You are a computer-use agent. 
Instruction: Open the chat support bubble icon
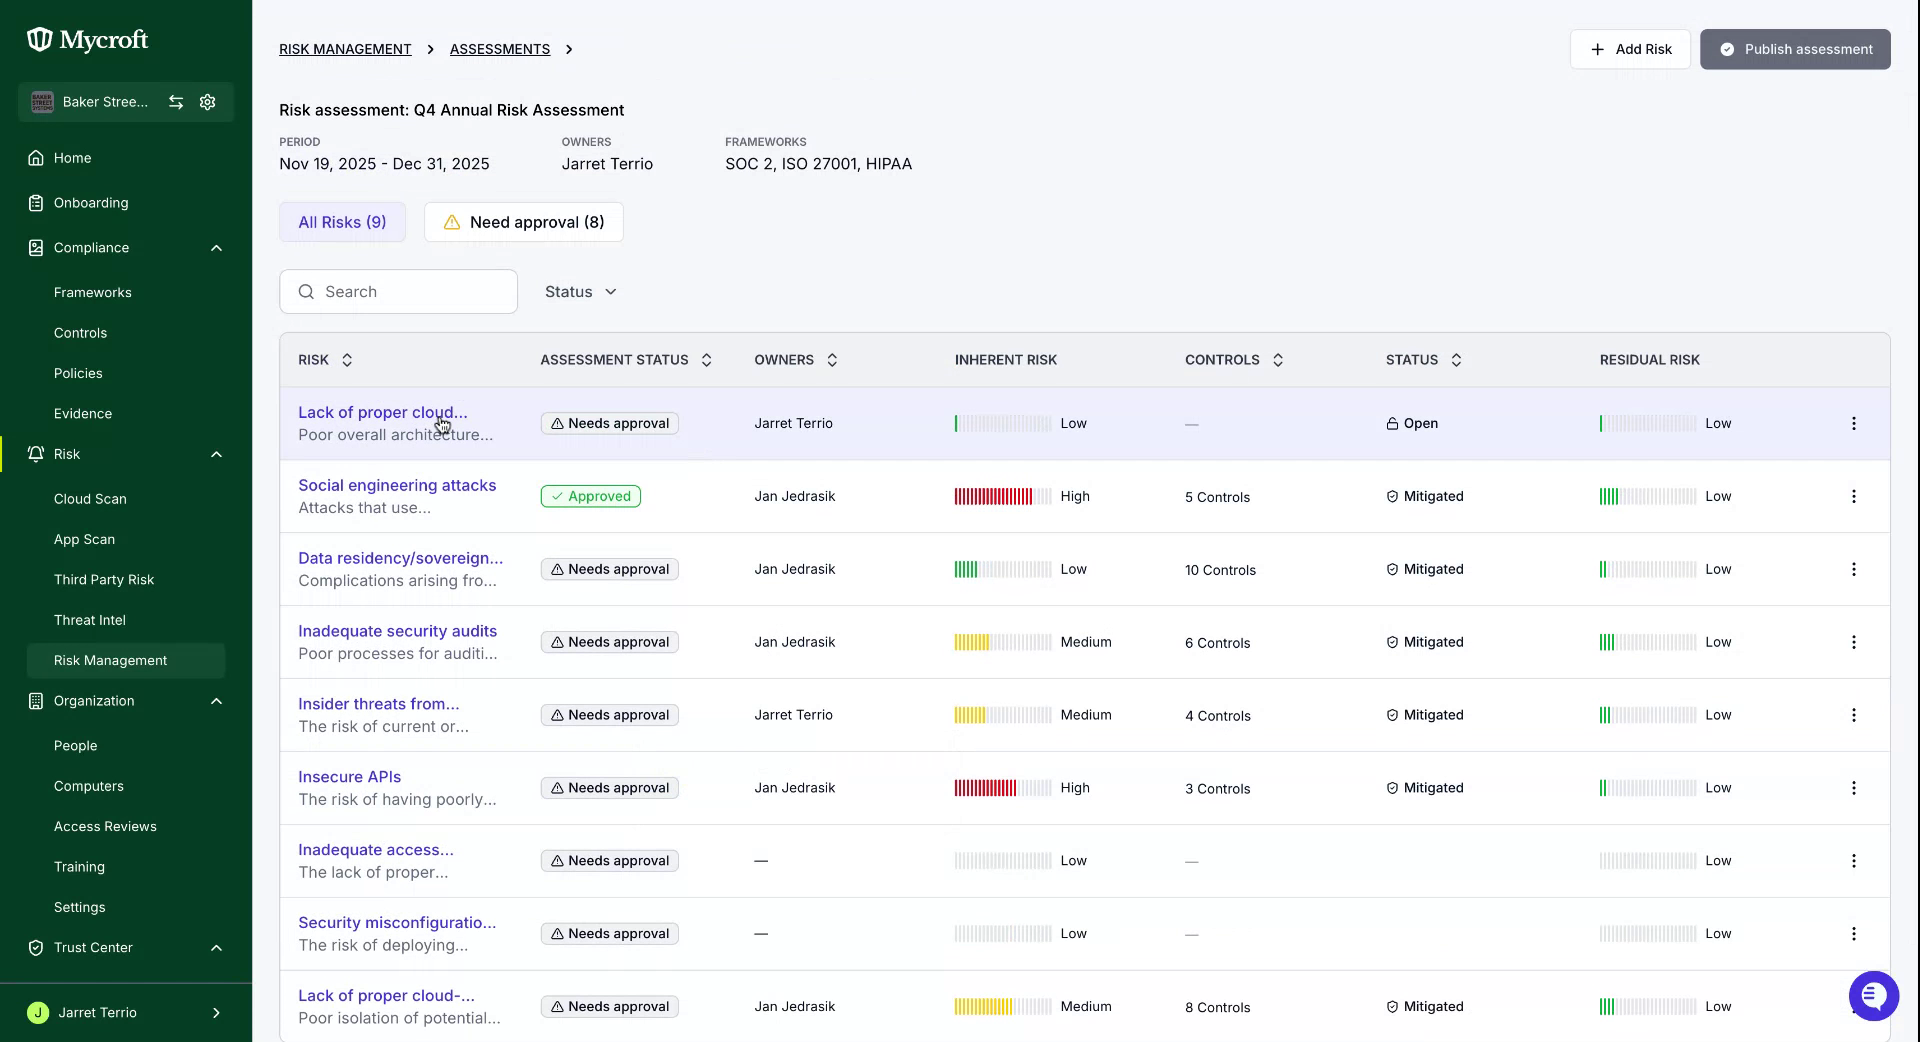click(x=1873, y=995)
